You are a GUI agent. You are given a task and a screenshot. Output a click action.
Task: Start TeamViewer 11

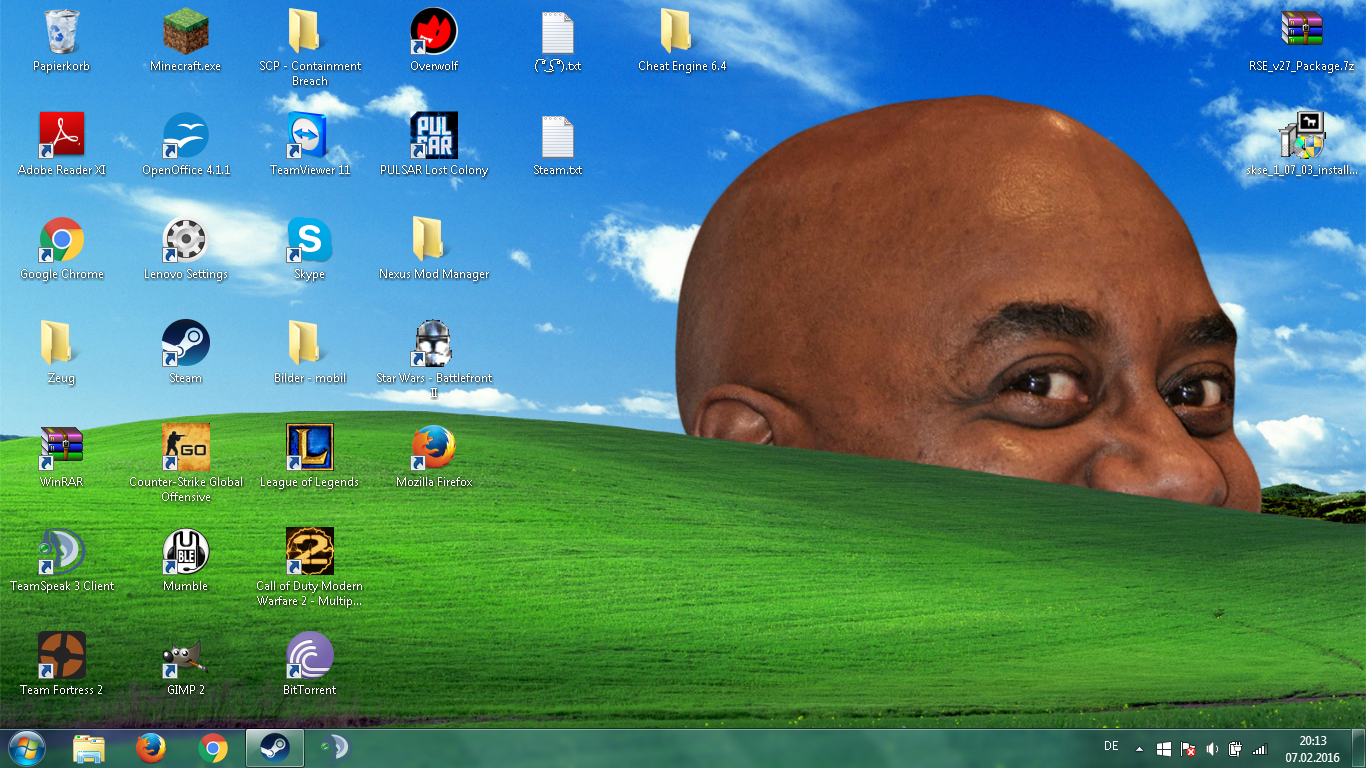pyautogui.click(x=309, y=135)
